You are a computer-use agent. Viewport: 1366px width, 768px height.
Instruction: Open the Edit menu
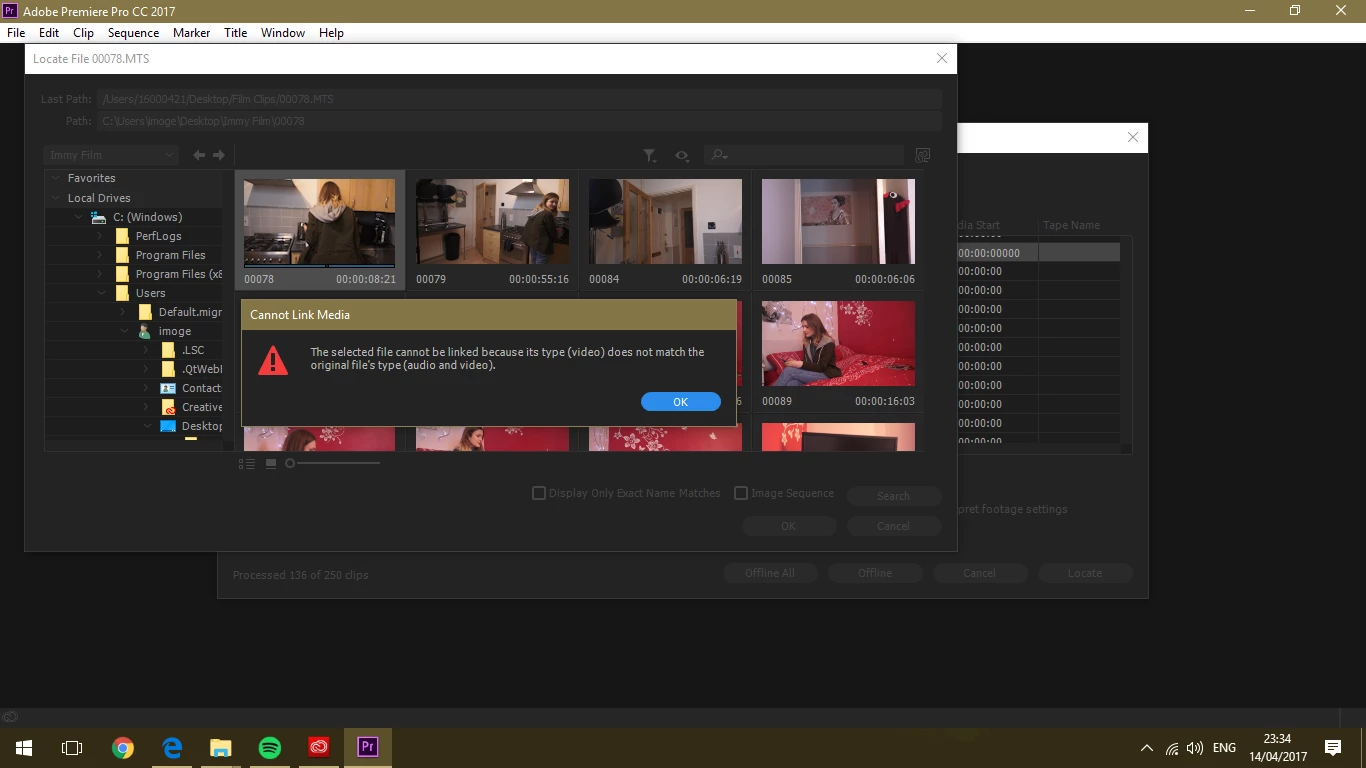(49, 33)
